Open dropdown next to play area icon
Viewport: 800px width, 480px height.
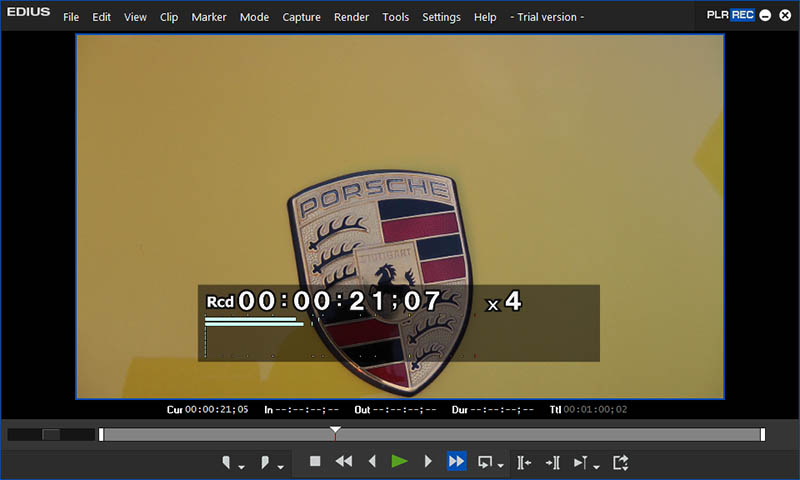(x=596, y=466)
